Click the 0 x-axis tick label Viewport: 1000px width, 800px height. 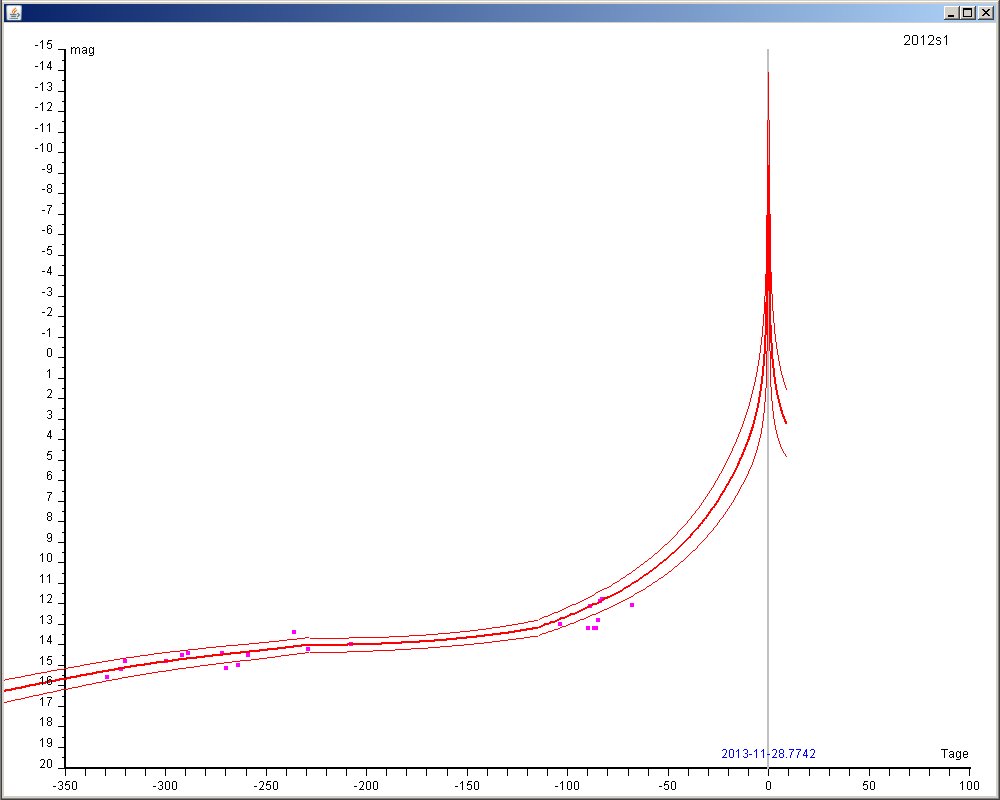click(768, 786)
